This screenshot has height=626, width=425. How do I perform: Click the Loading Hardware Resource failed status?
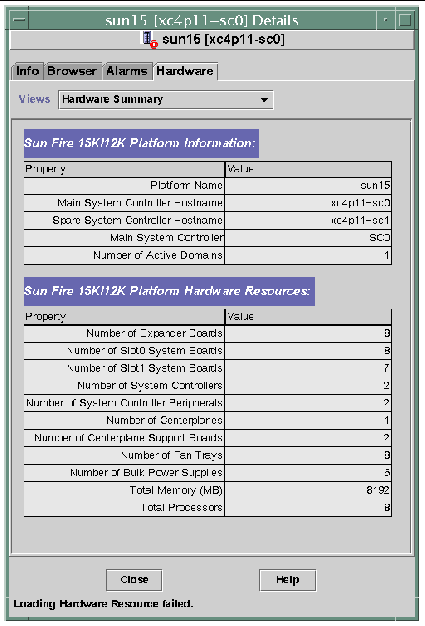coord(103,604)
